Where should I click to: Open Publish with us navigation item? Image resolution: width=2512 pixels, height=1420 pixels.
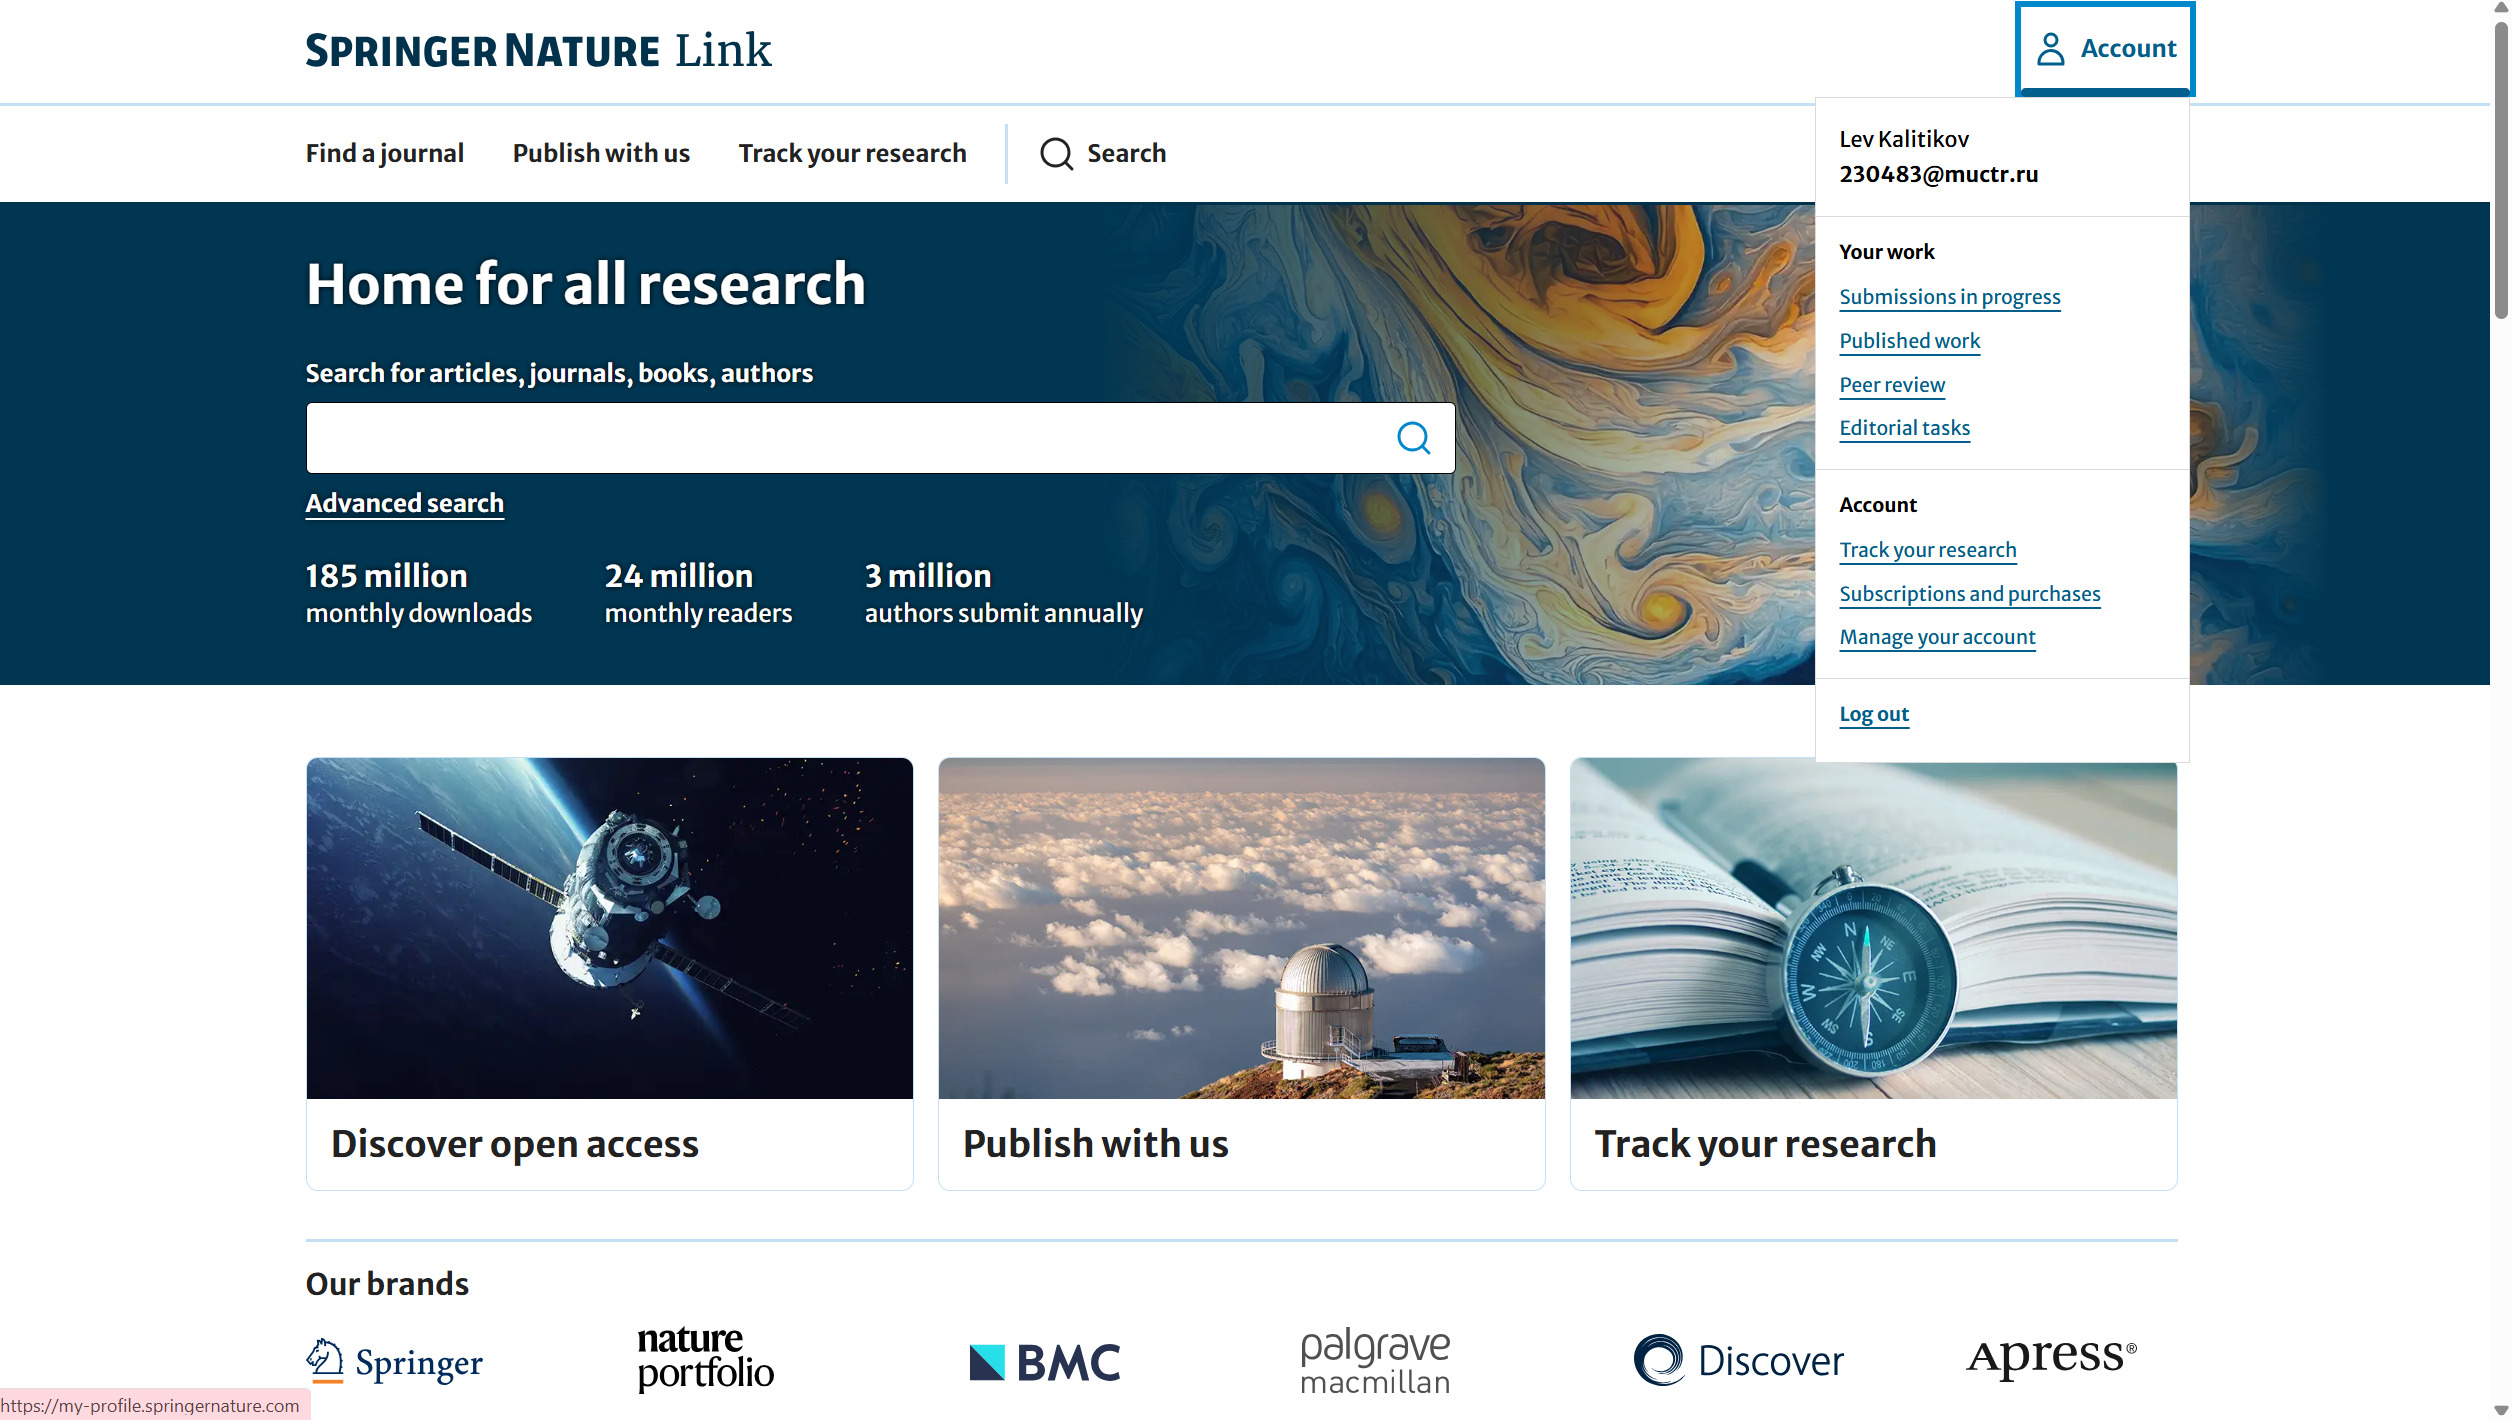(x=601, y=153)
